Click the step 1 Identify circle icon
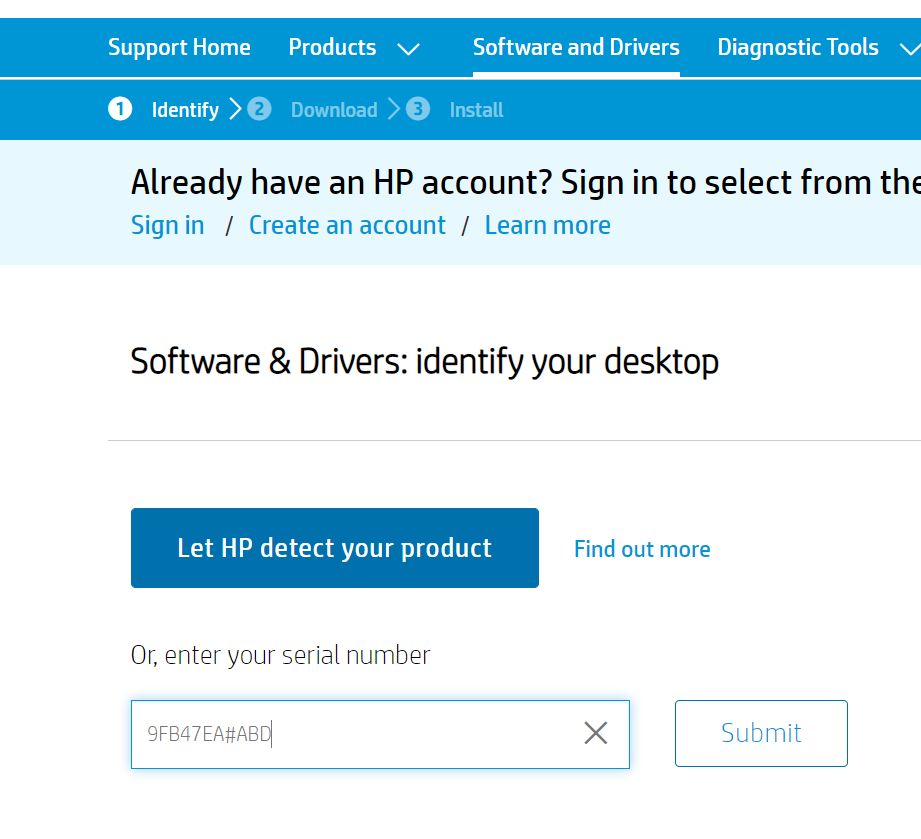Viewport: 921px width, 839px height. point(120,109)
